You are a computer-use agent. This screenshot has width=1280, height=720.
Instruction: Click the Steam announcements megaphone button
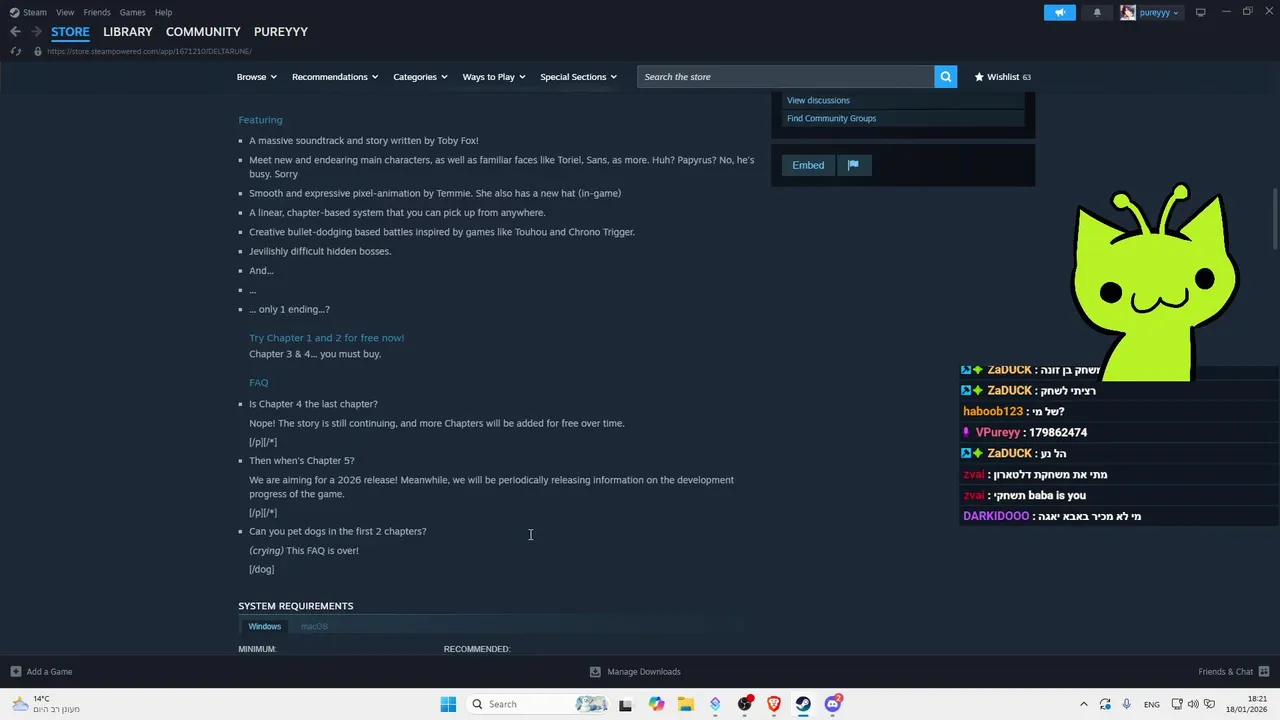point(1060,12)
